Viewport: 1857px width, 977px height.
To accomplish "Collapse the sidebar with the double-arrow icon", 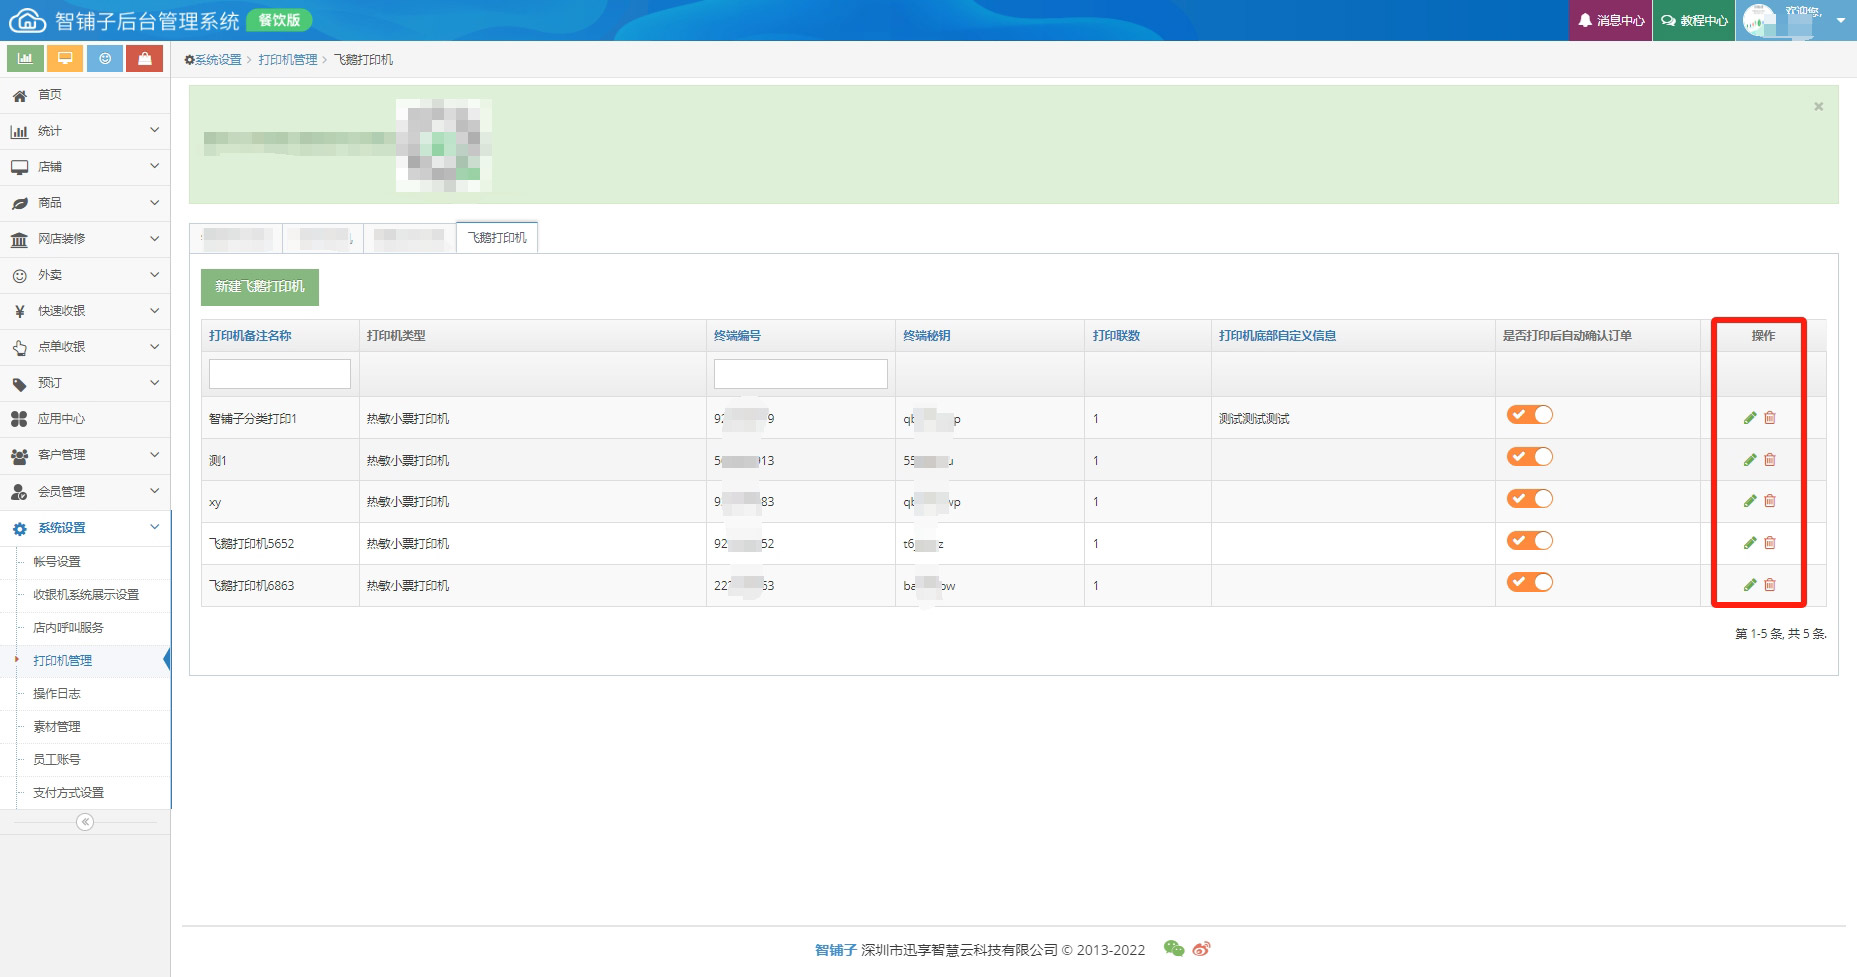I will click(x=85, y=822).
